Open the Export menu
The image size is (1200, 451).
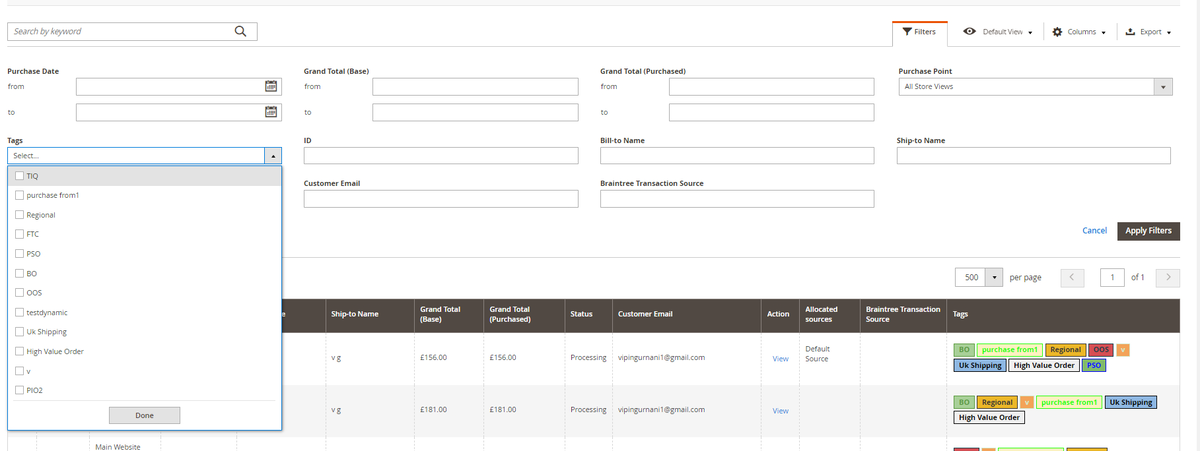(1148, 32)
